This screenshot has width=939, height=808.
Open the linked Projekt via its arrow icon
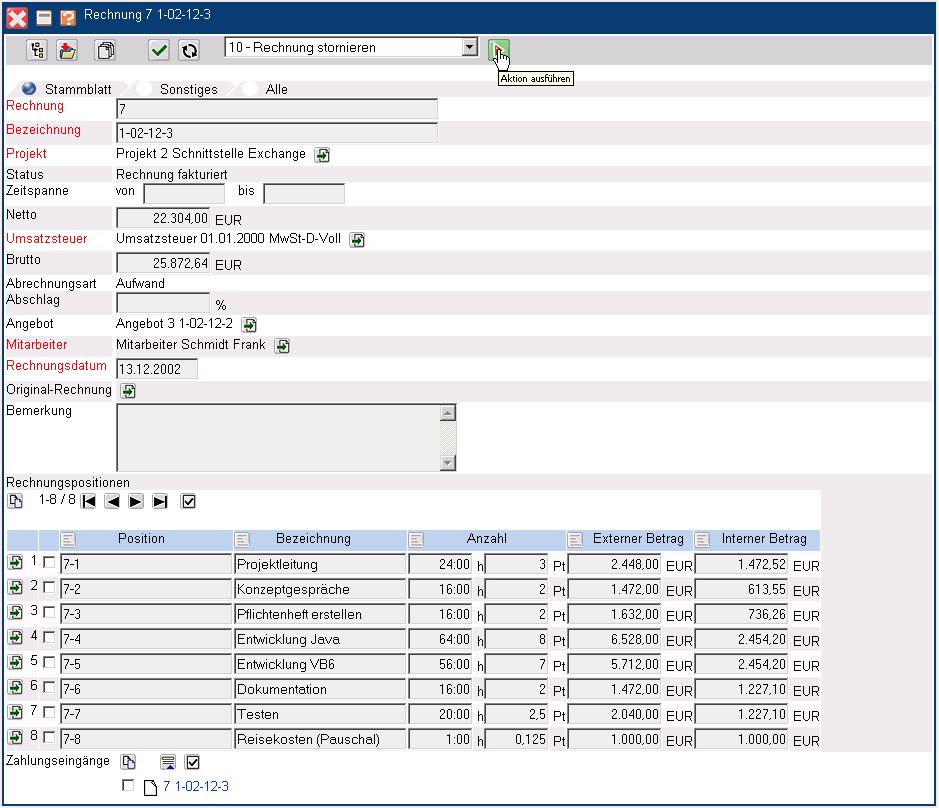tap(322, 154)
